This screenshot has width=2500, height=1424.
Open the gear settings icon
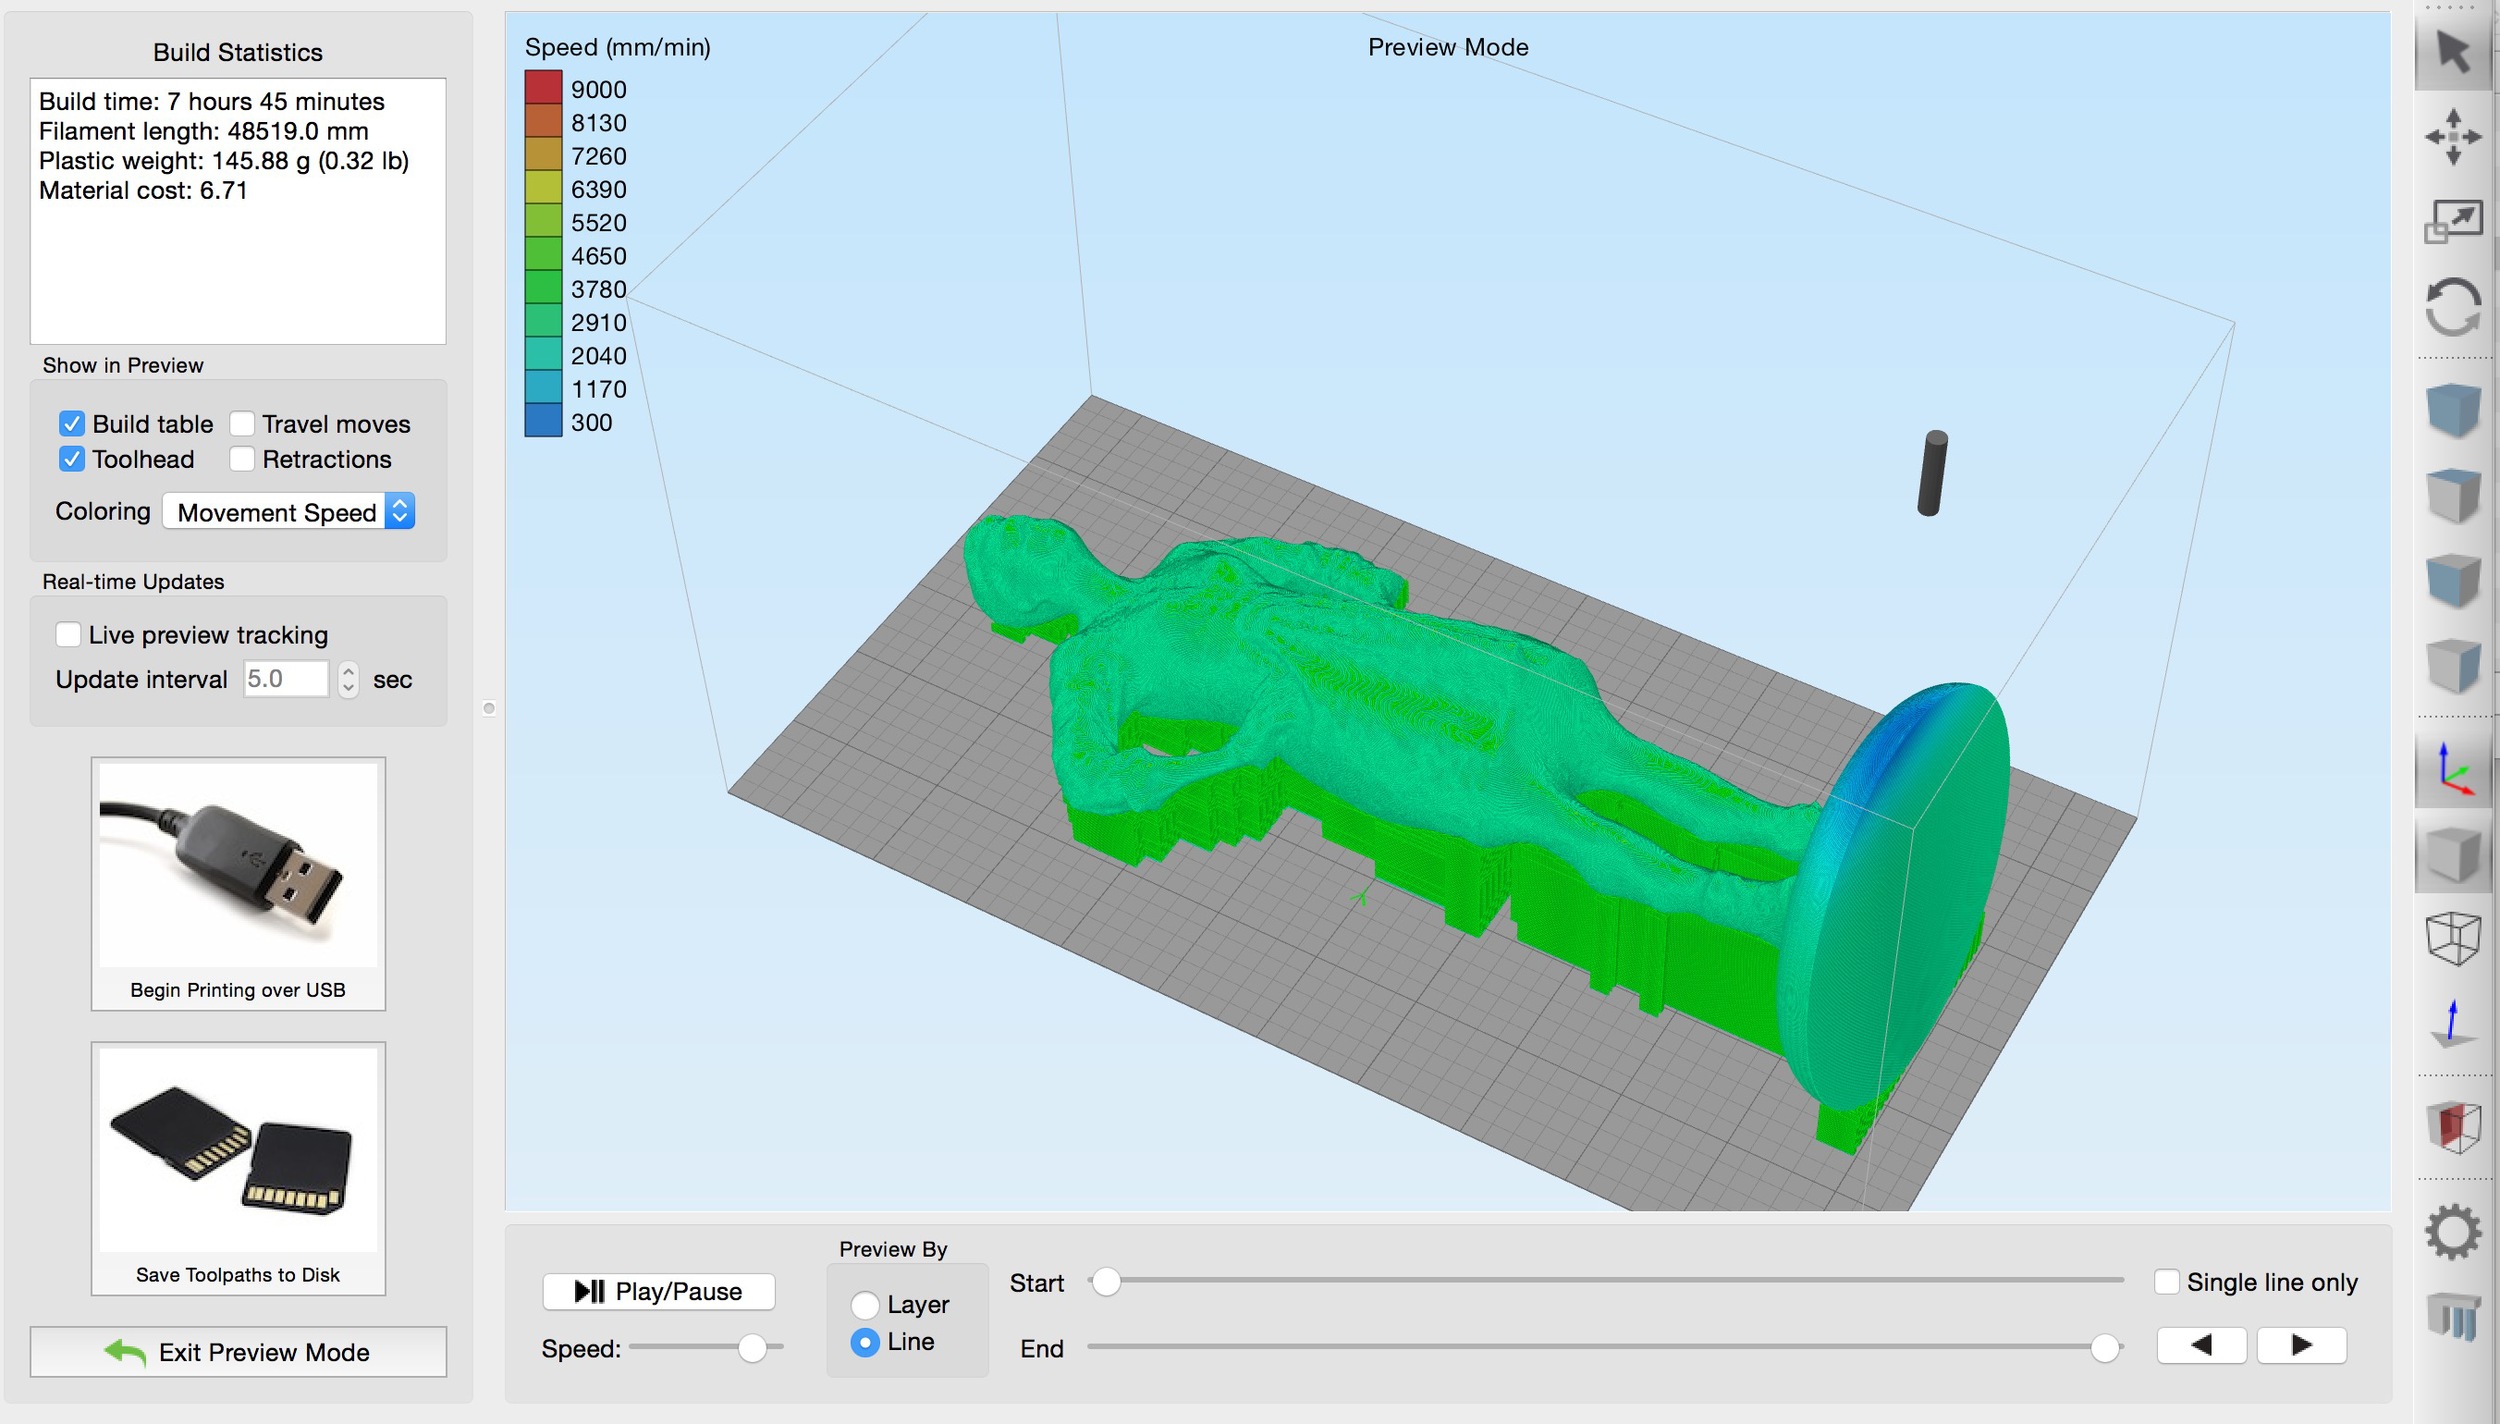[x=2453, y=1232]
